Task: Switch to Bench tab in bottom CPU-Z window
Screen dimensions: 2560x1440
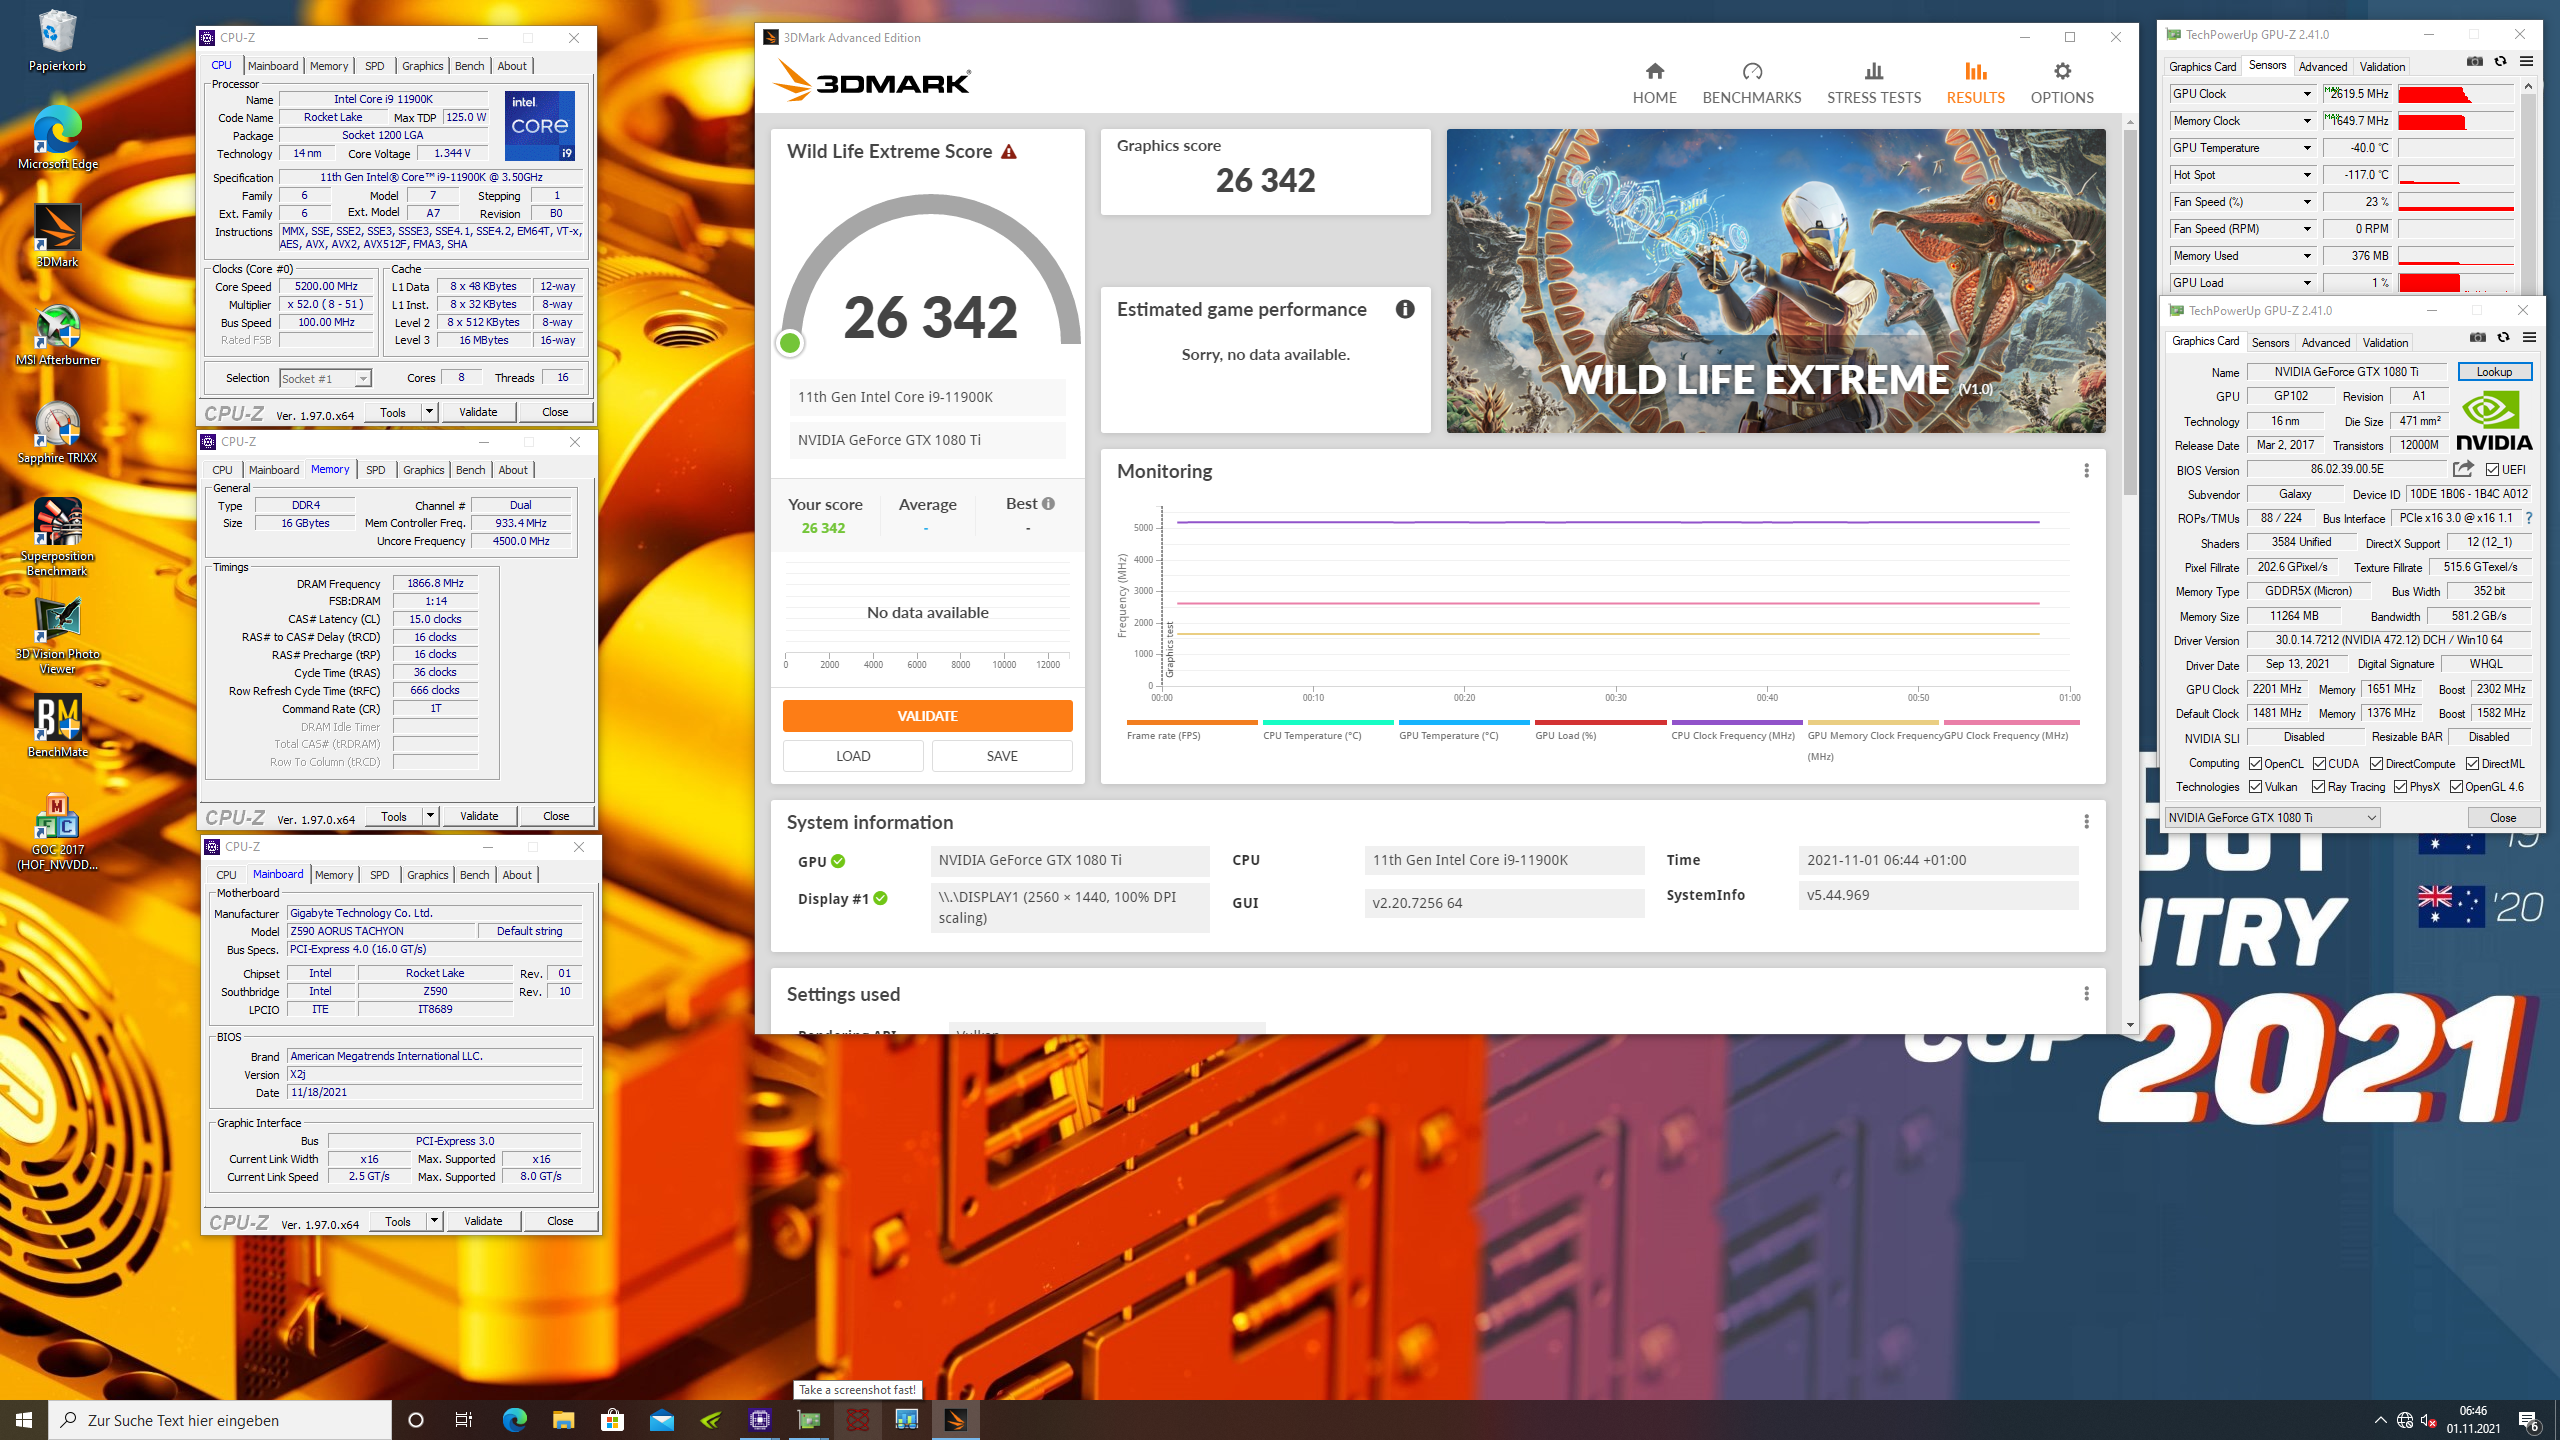Action: (x=474, y=875)
